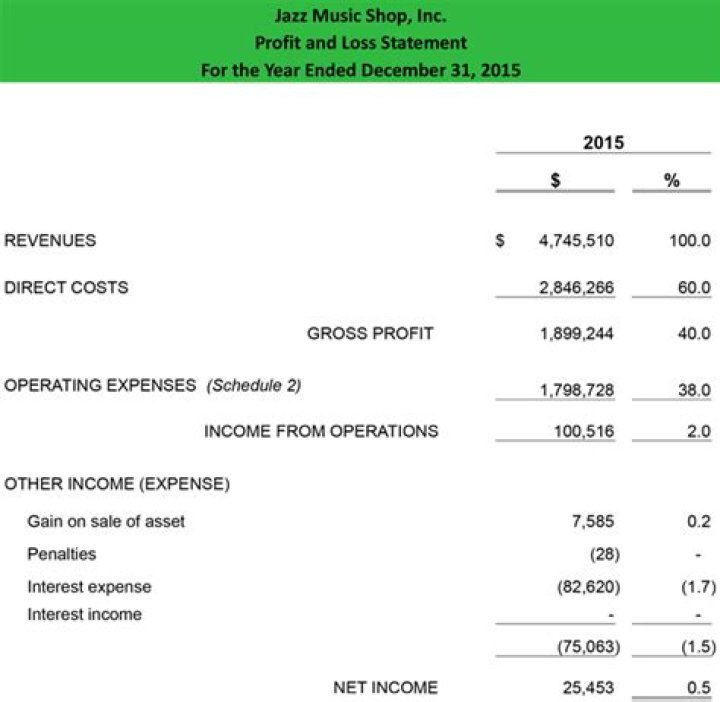Select the REVENUES row label

coord(51,240)
